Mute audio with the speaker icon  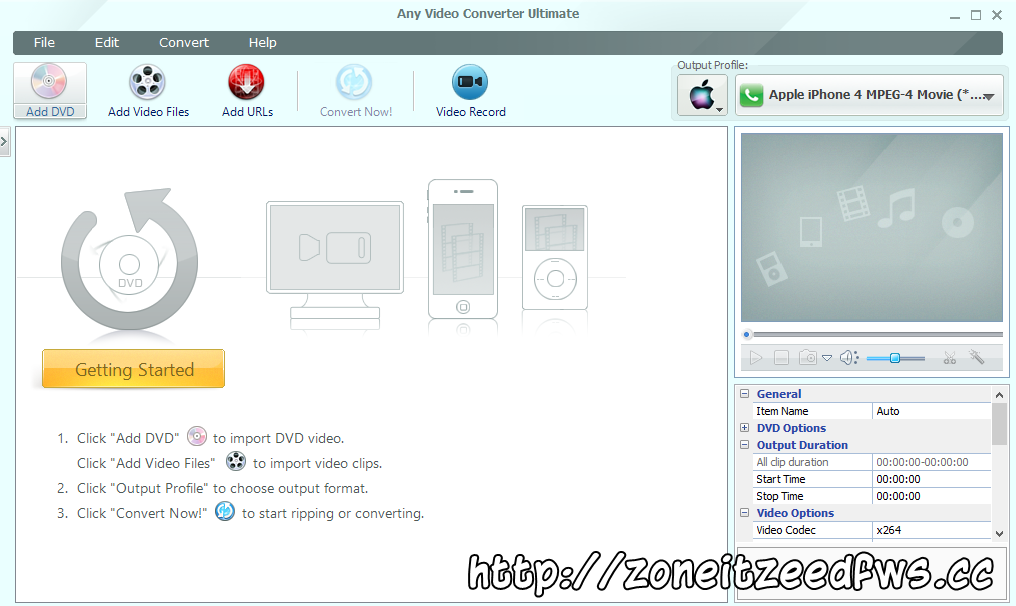pos(849,358)
